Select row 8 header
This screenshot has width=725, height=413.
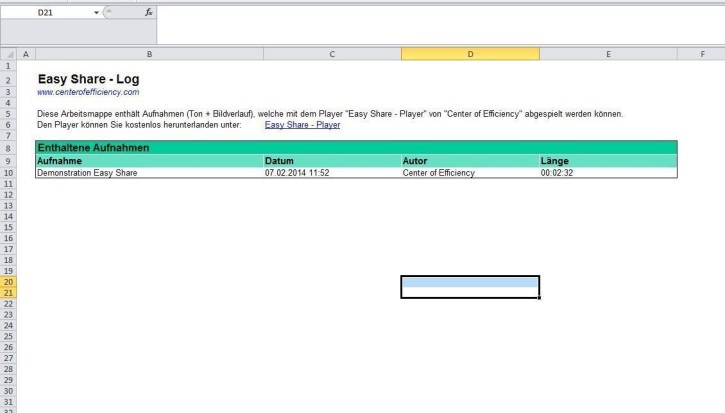click(8, 148)
